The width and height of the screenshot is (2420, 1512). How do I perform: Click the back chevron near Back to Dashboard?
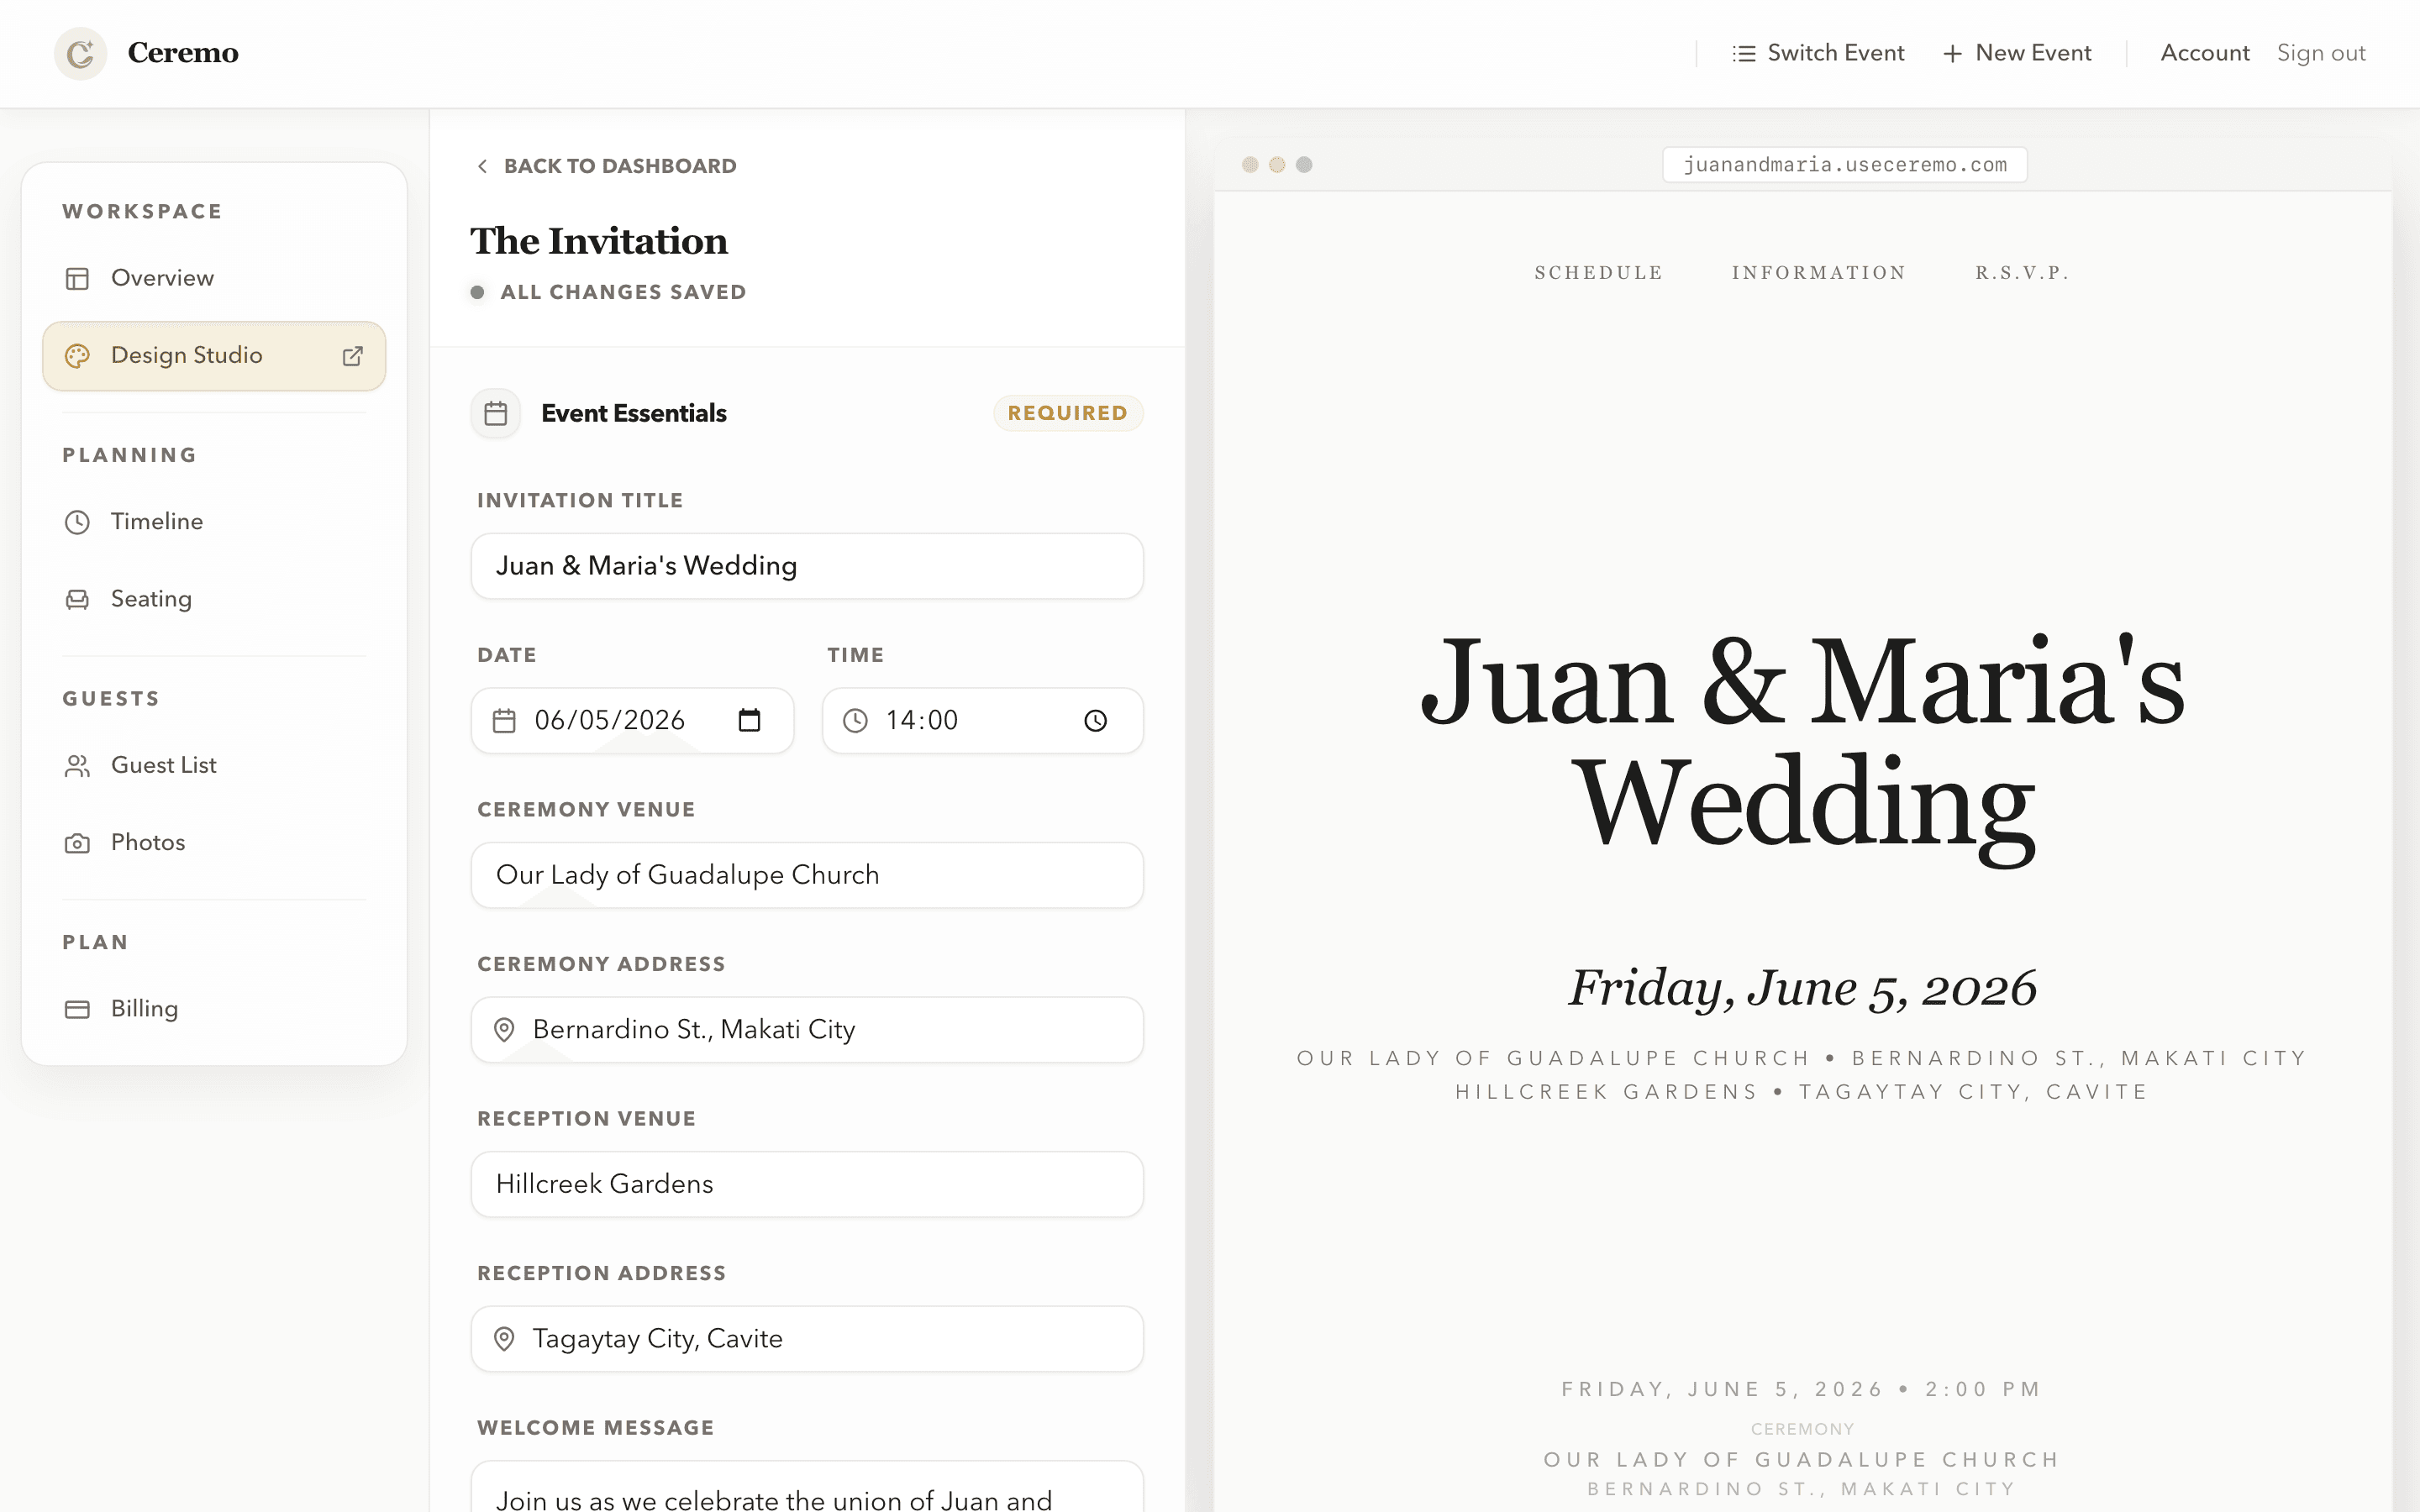coord(483,166)
